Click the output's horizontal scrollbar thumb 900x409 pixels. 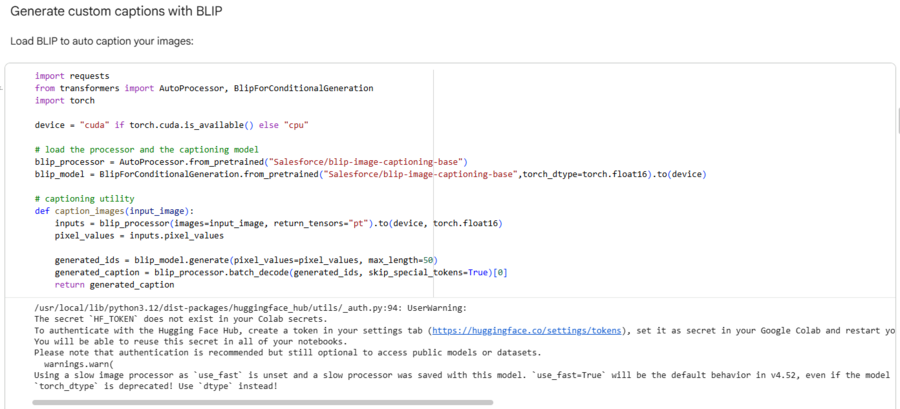(262, 402)
